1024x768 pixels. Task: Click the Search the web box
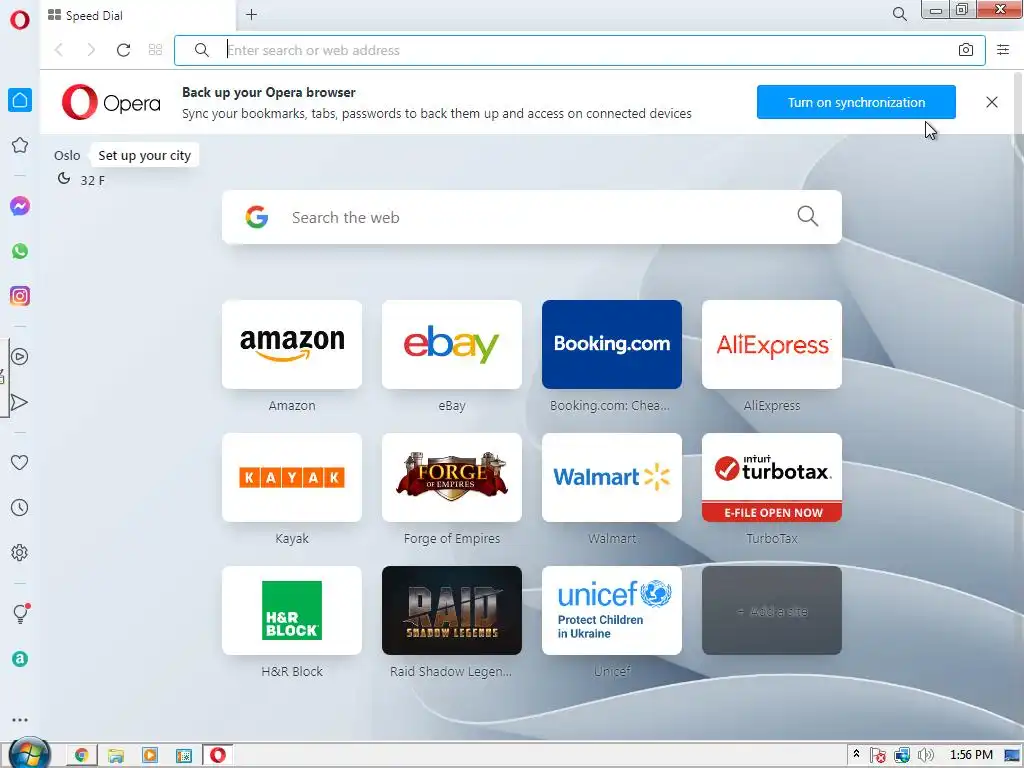[532, 217]
